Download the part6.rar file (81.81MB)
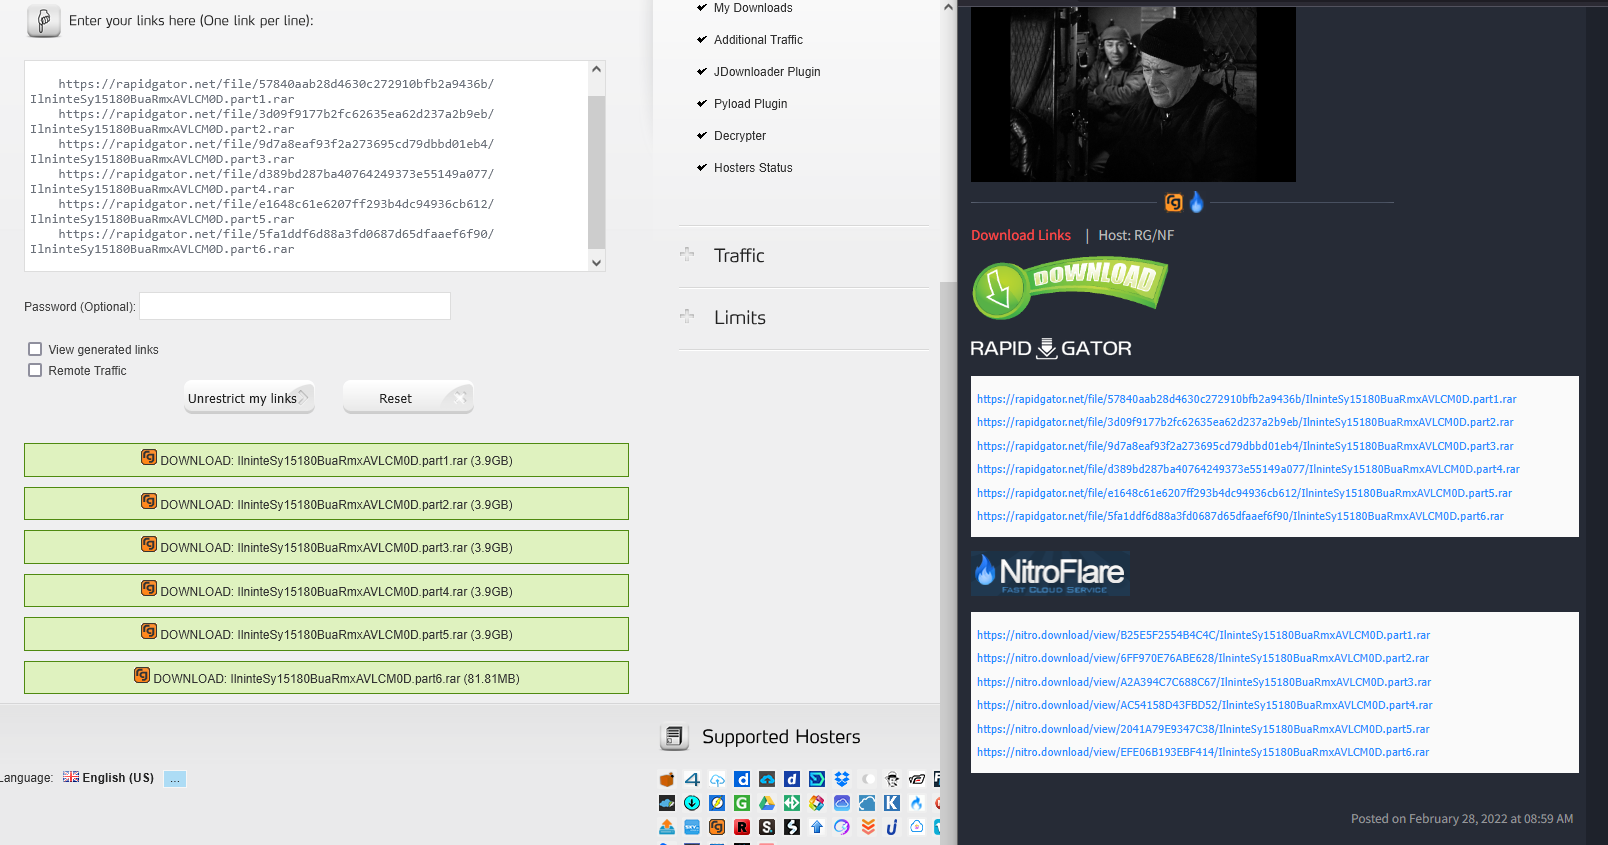 [326, 678]
